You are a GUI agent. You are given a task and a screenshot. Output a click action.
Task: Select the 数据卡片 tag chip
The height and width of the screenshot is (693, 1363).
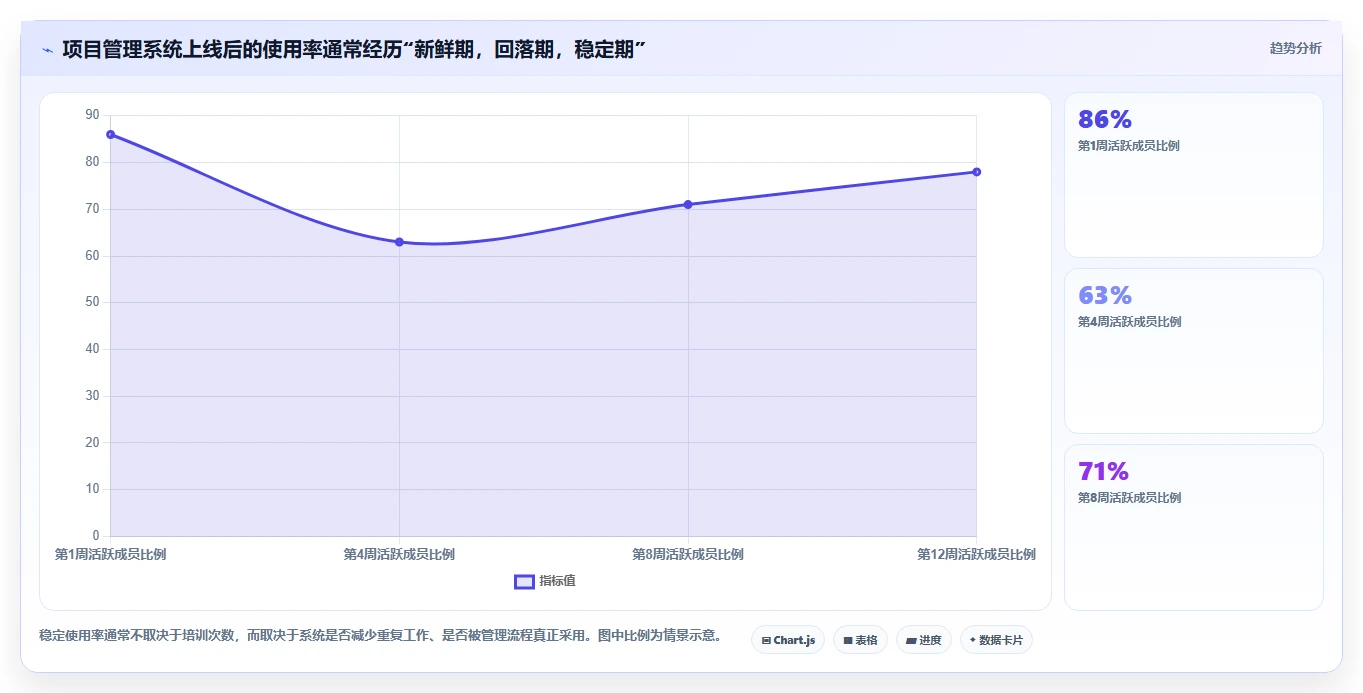[996, 640]
